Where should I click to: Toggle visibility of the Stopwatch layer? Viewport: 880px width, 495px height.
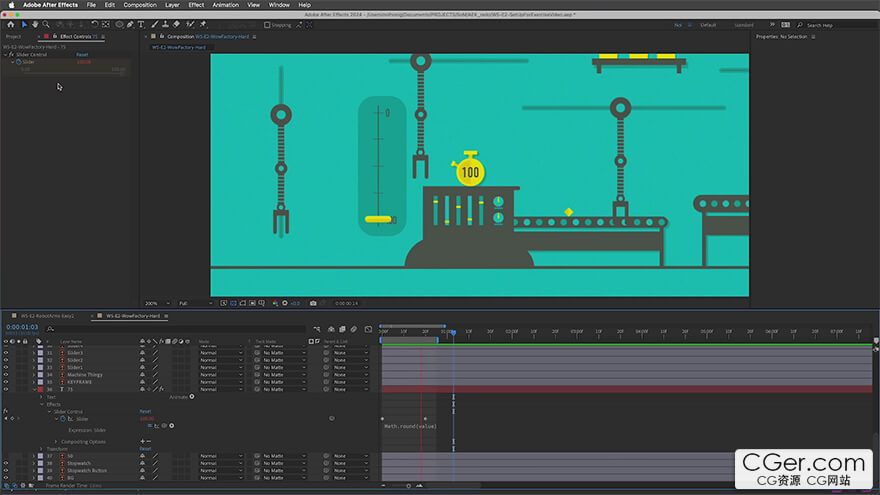pyautogui.click(x=5, y=463)
